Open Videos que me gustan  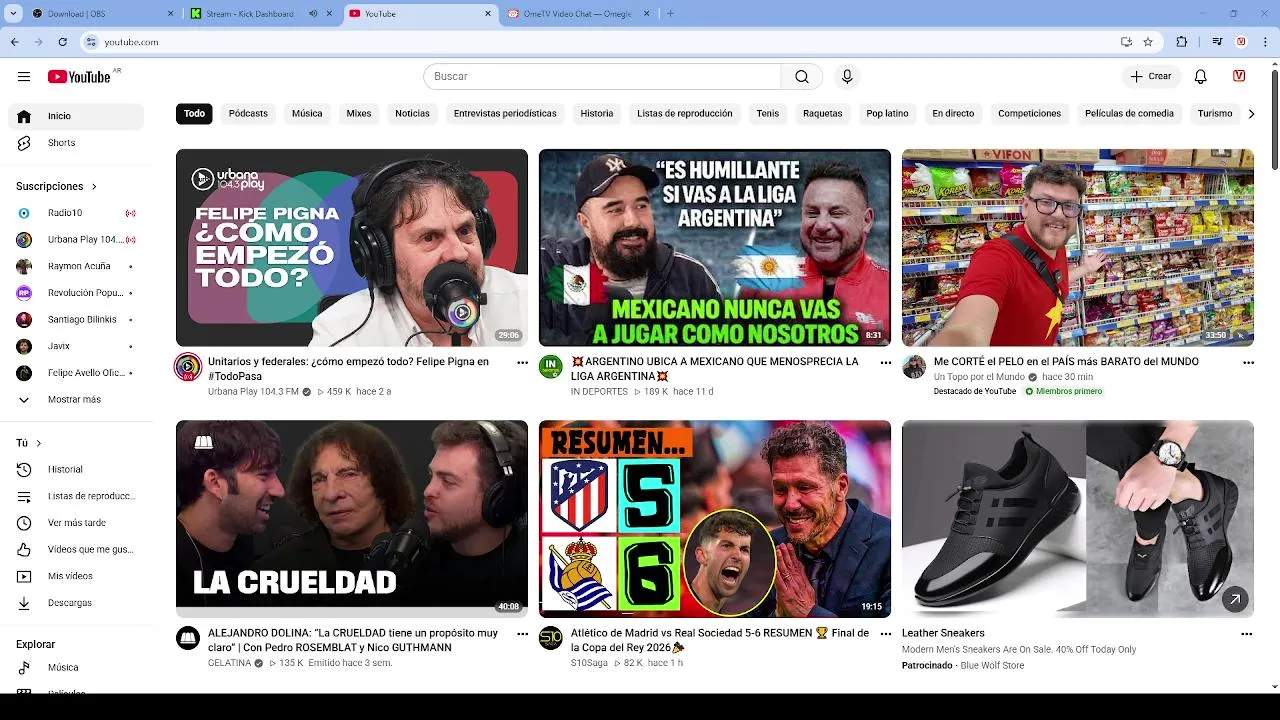(x=76, y=550)
